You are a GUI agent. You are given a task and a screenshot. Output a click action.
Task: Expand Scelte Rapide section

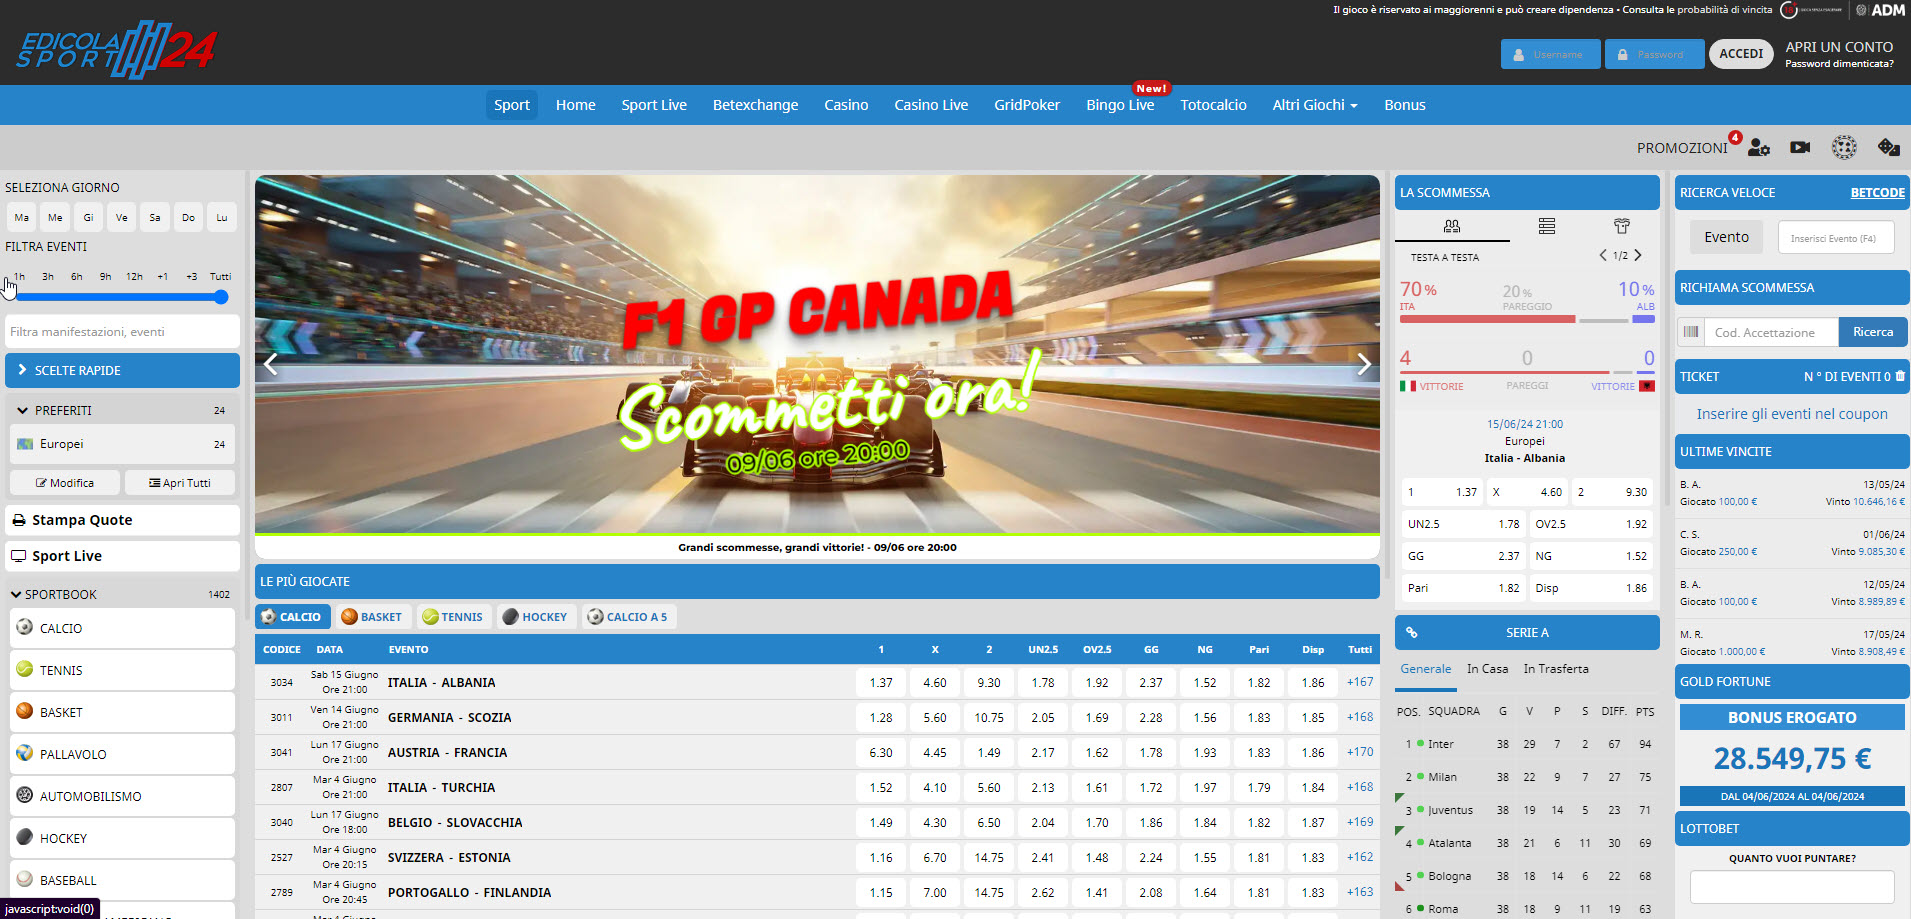tap(122, 370)
